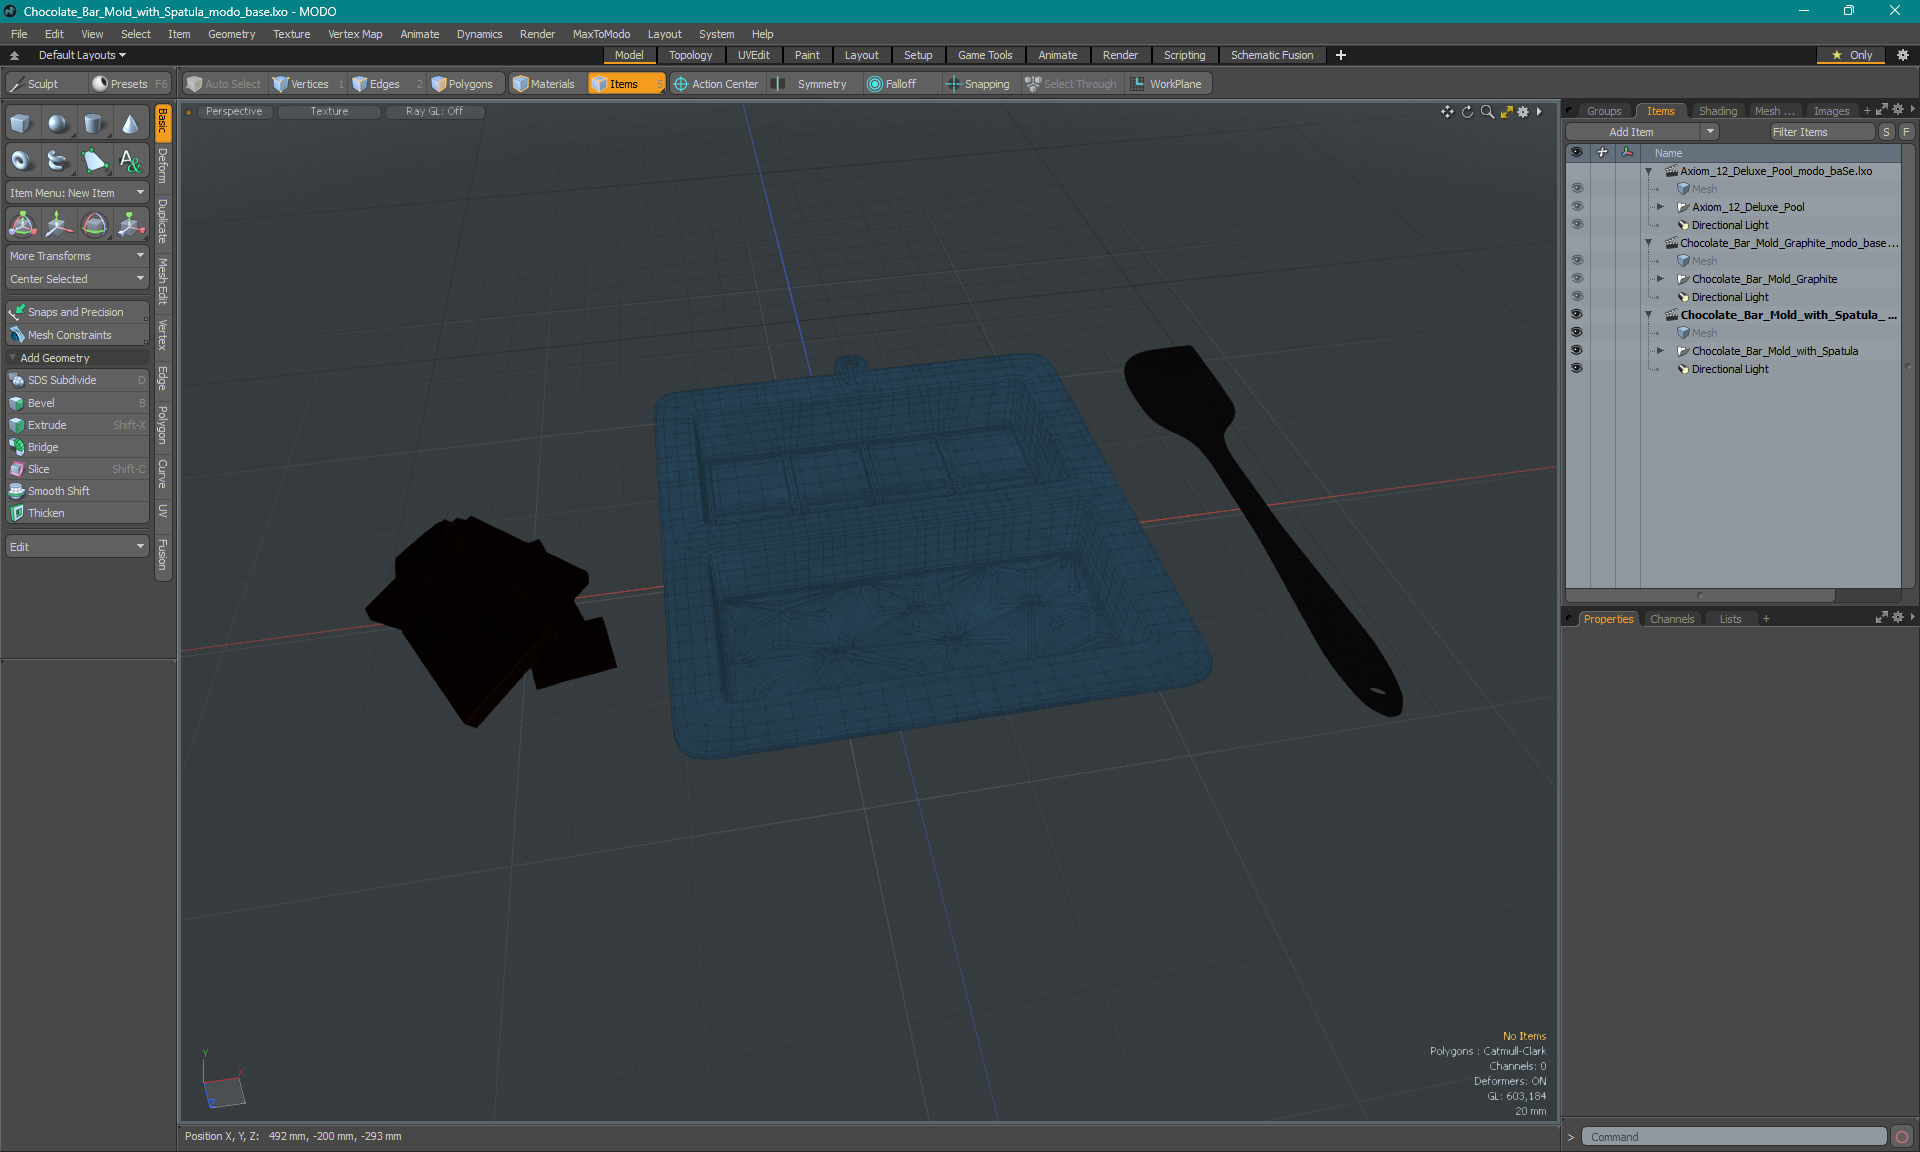Select the text tool icon
The height and width of the screenshot is (1152, 1920).
[130, 160]
